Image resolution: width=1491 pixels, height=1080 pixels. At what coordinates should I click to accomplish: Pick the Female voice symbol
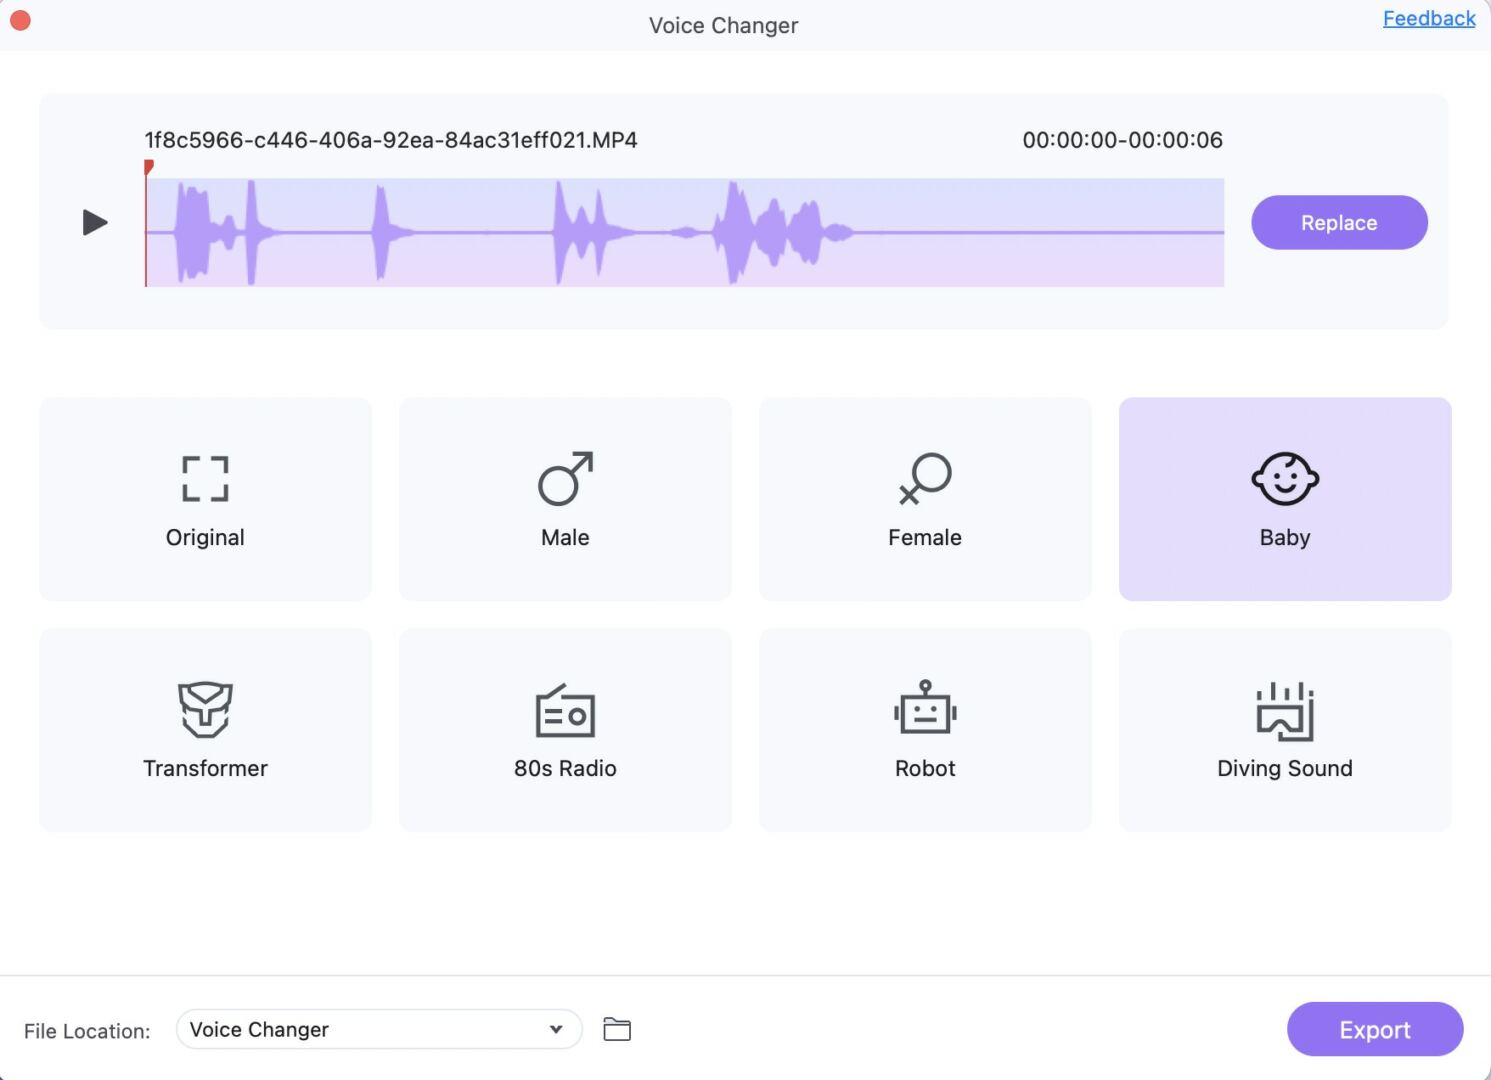point(925,478)
